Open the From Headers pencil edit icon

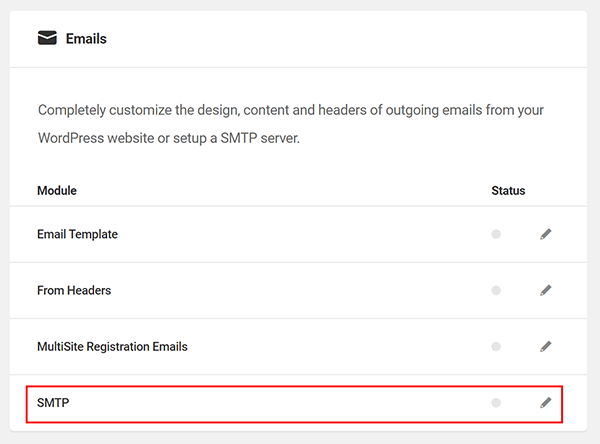(x=546, y=290)
